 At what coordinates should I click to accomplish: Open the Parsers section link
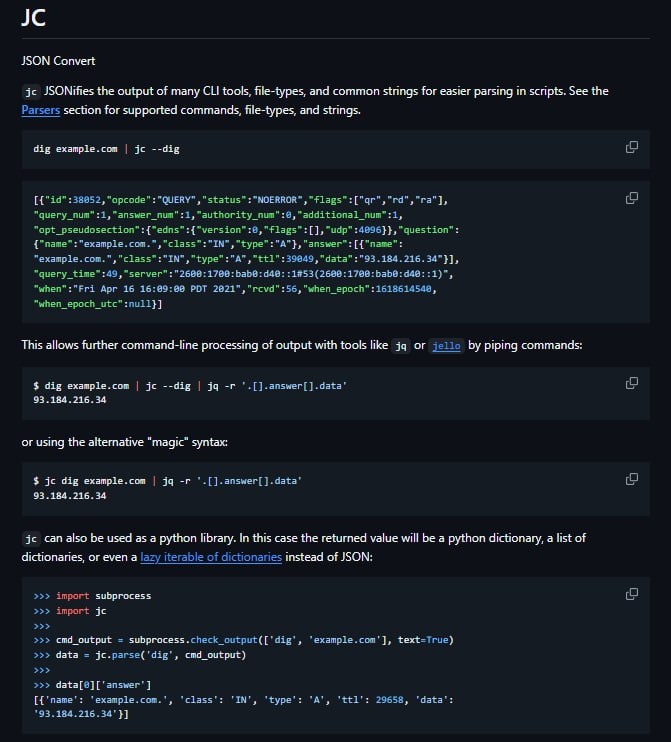click(40, 110)
